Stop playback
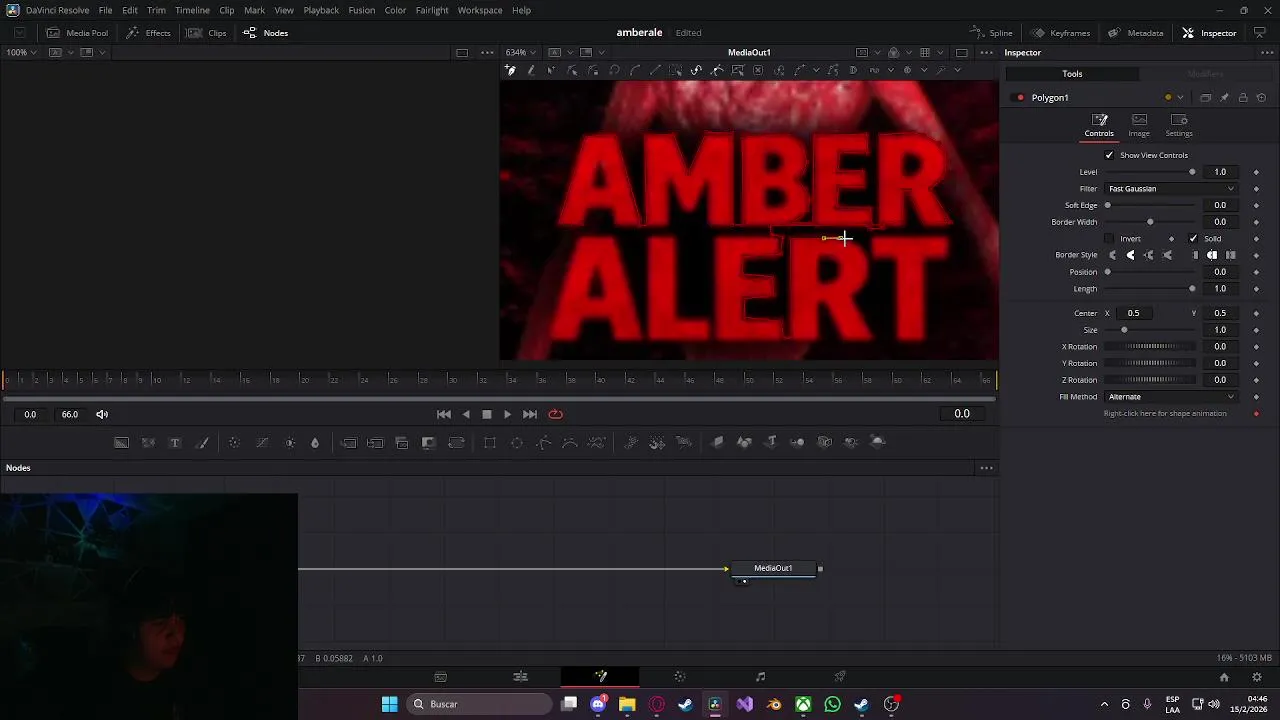The width and height of the screenshot is (1280, 720). [x=487, y=414]
